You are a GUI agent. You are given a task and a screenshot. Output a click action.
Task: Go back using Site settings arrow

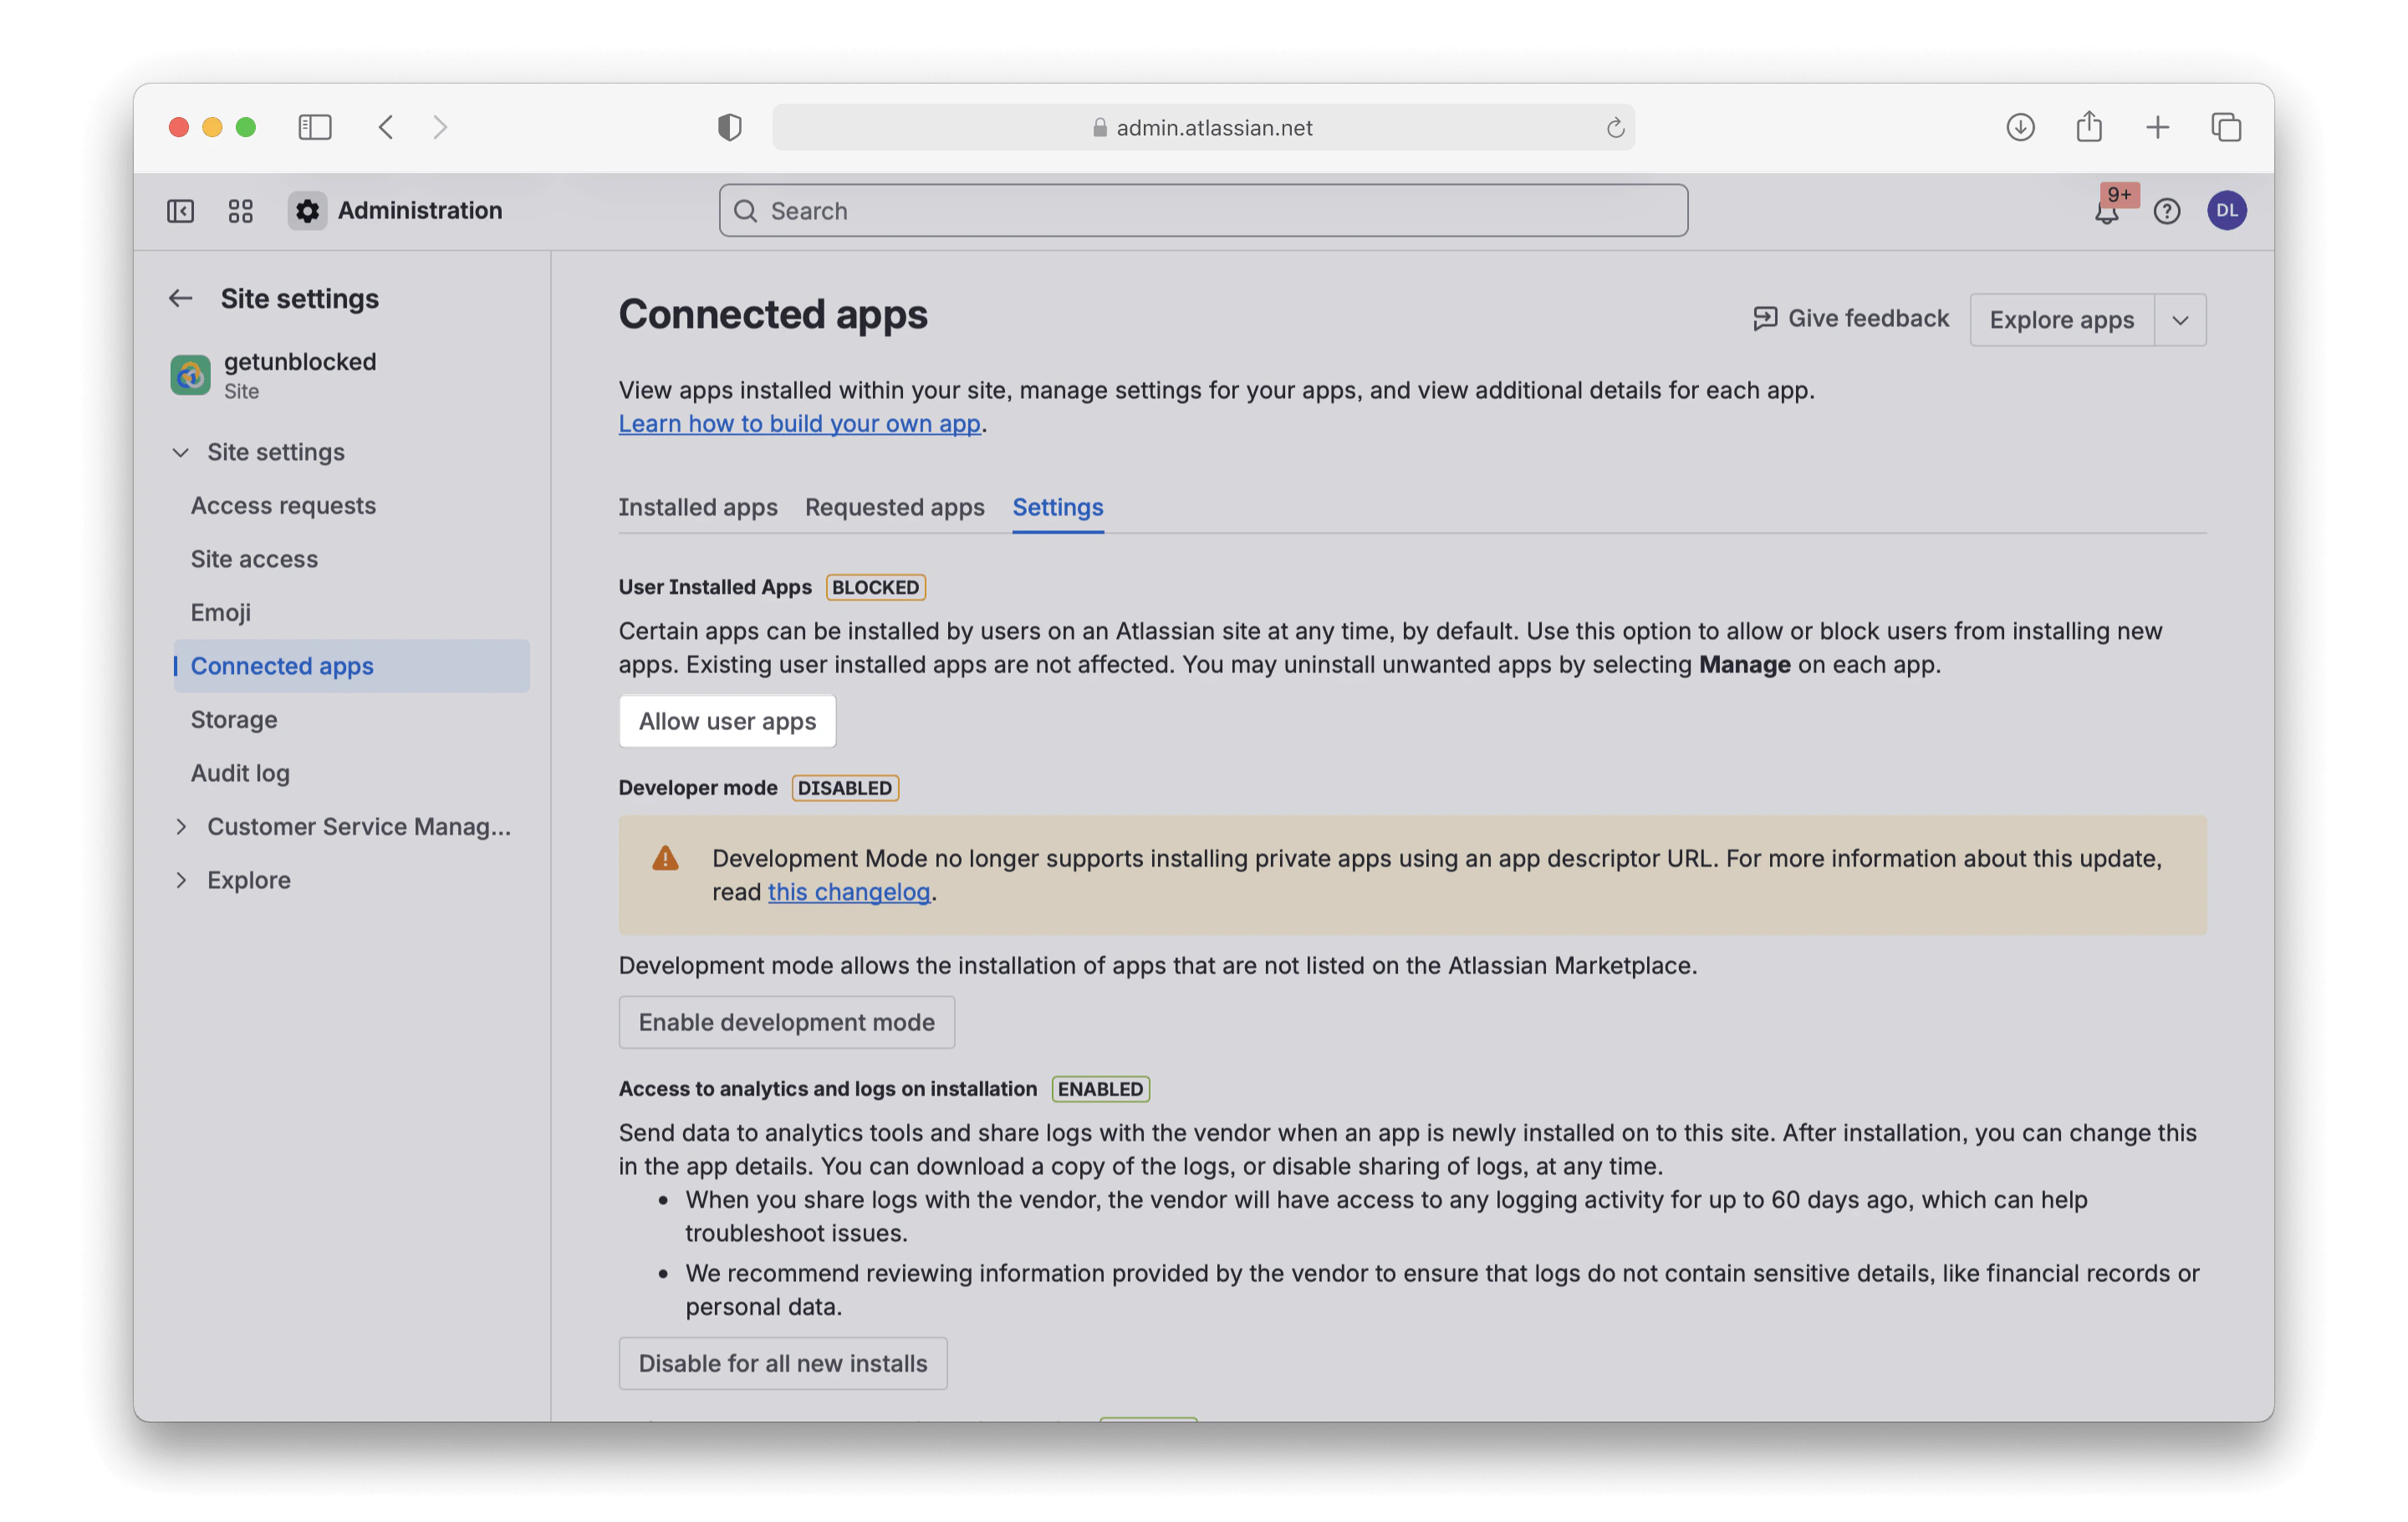pyautogui.click(x=180, y=298)
